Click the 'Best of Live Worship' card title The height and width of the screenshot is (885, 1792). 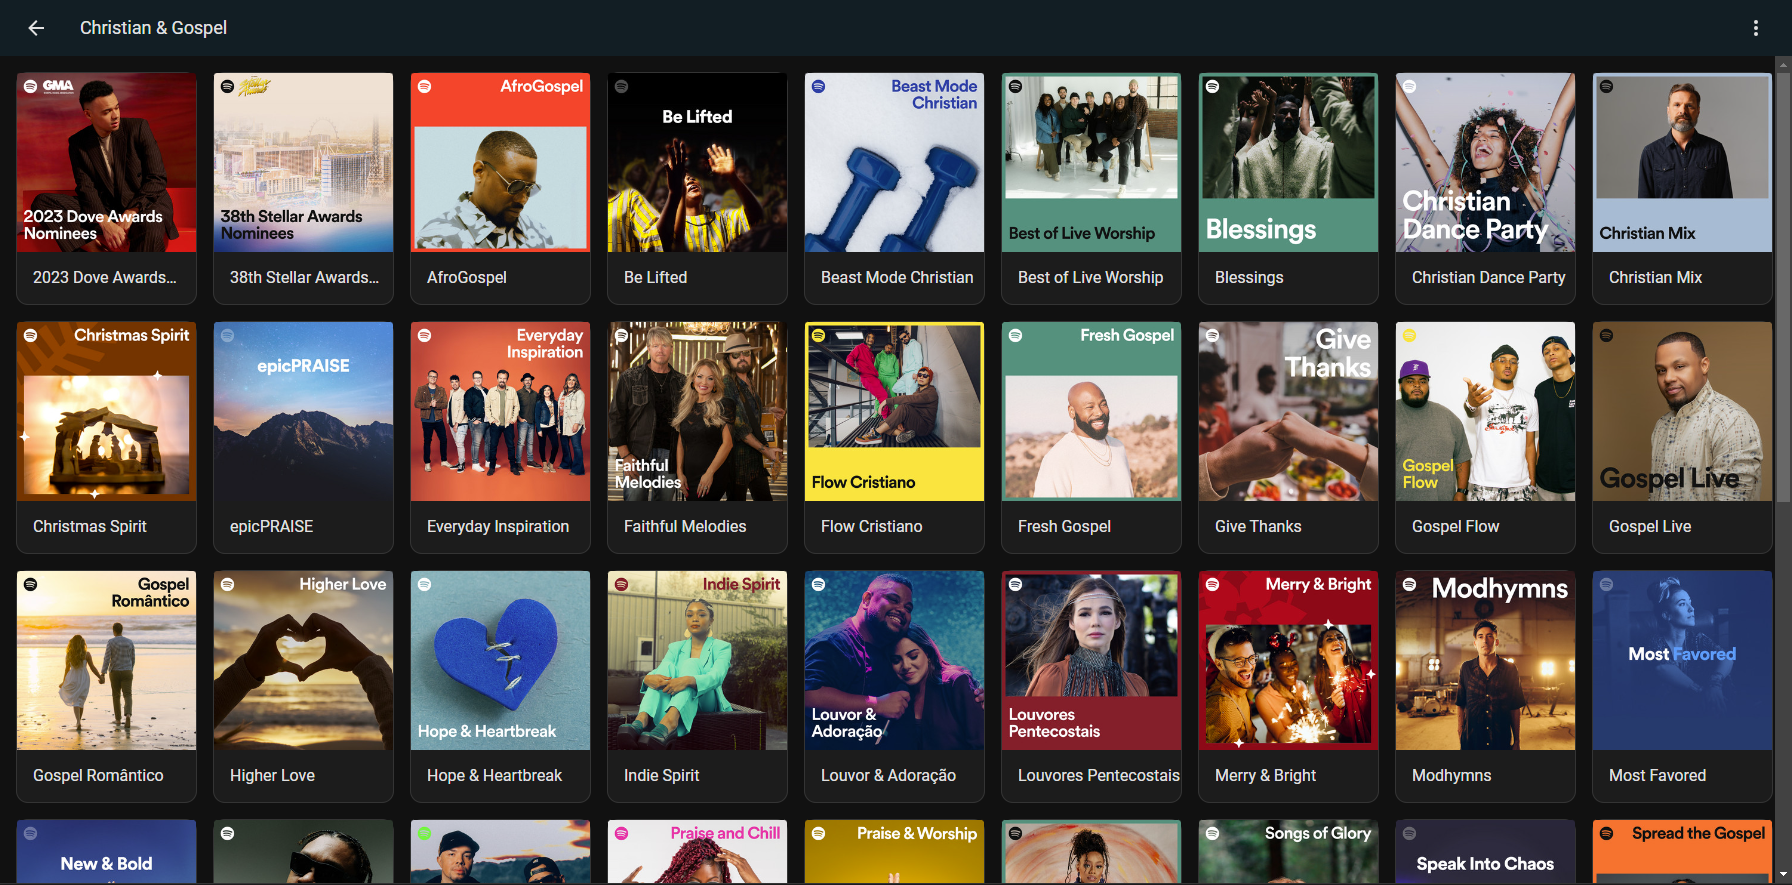1090,277
